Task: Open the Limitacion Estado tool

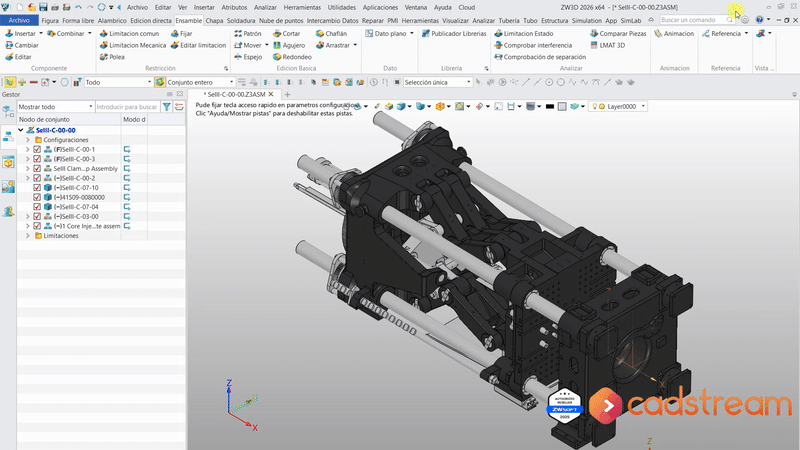Action: click(x=523, y=33)
